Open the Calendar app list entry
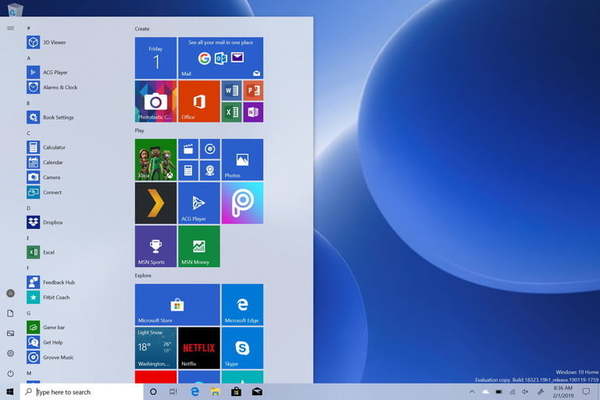The image size is (600, 400). coord(45,162)
